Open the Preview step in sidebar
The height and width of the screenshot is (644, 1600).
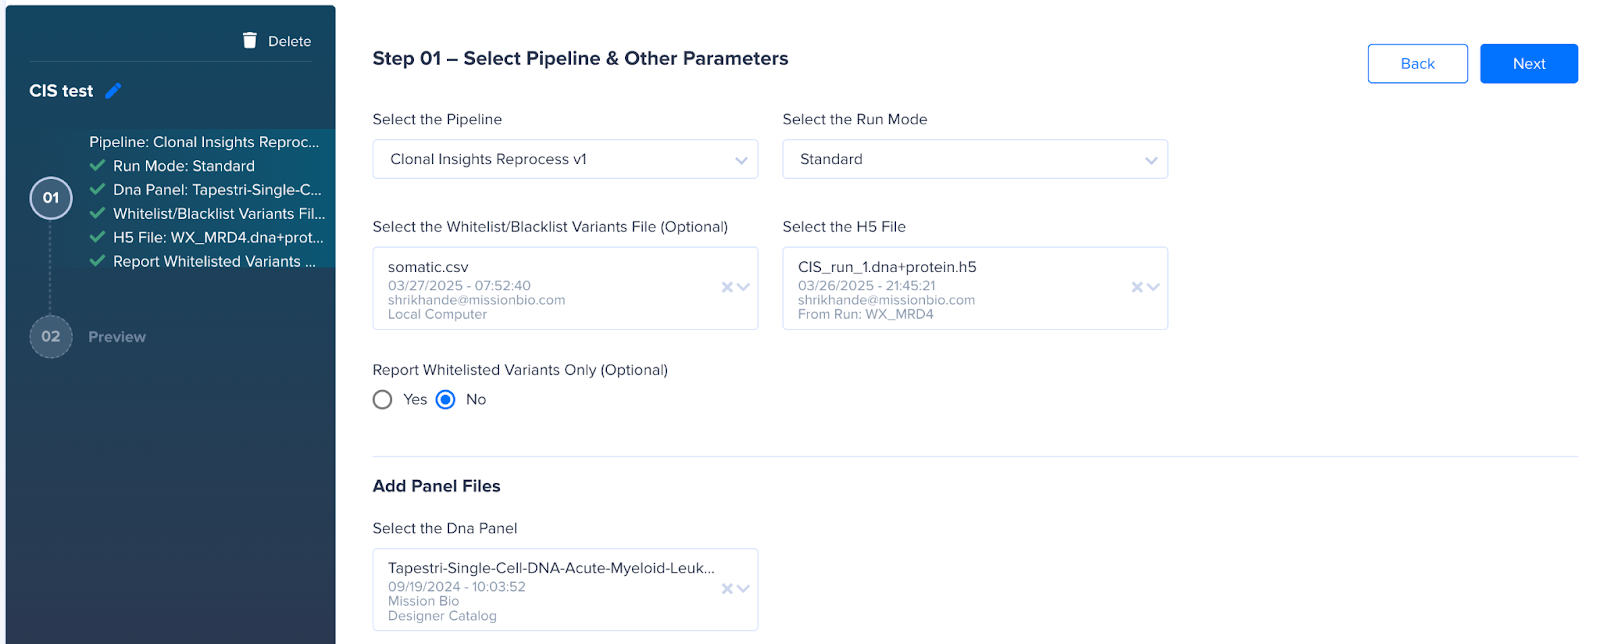117,337
